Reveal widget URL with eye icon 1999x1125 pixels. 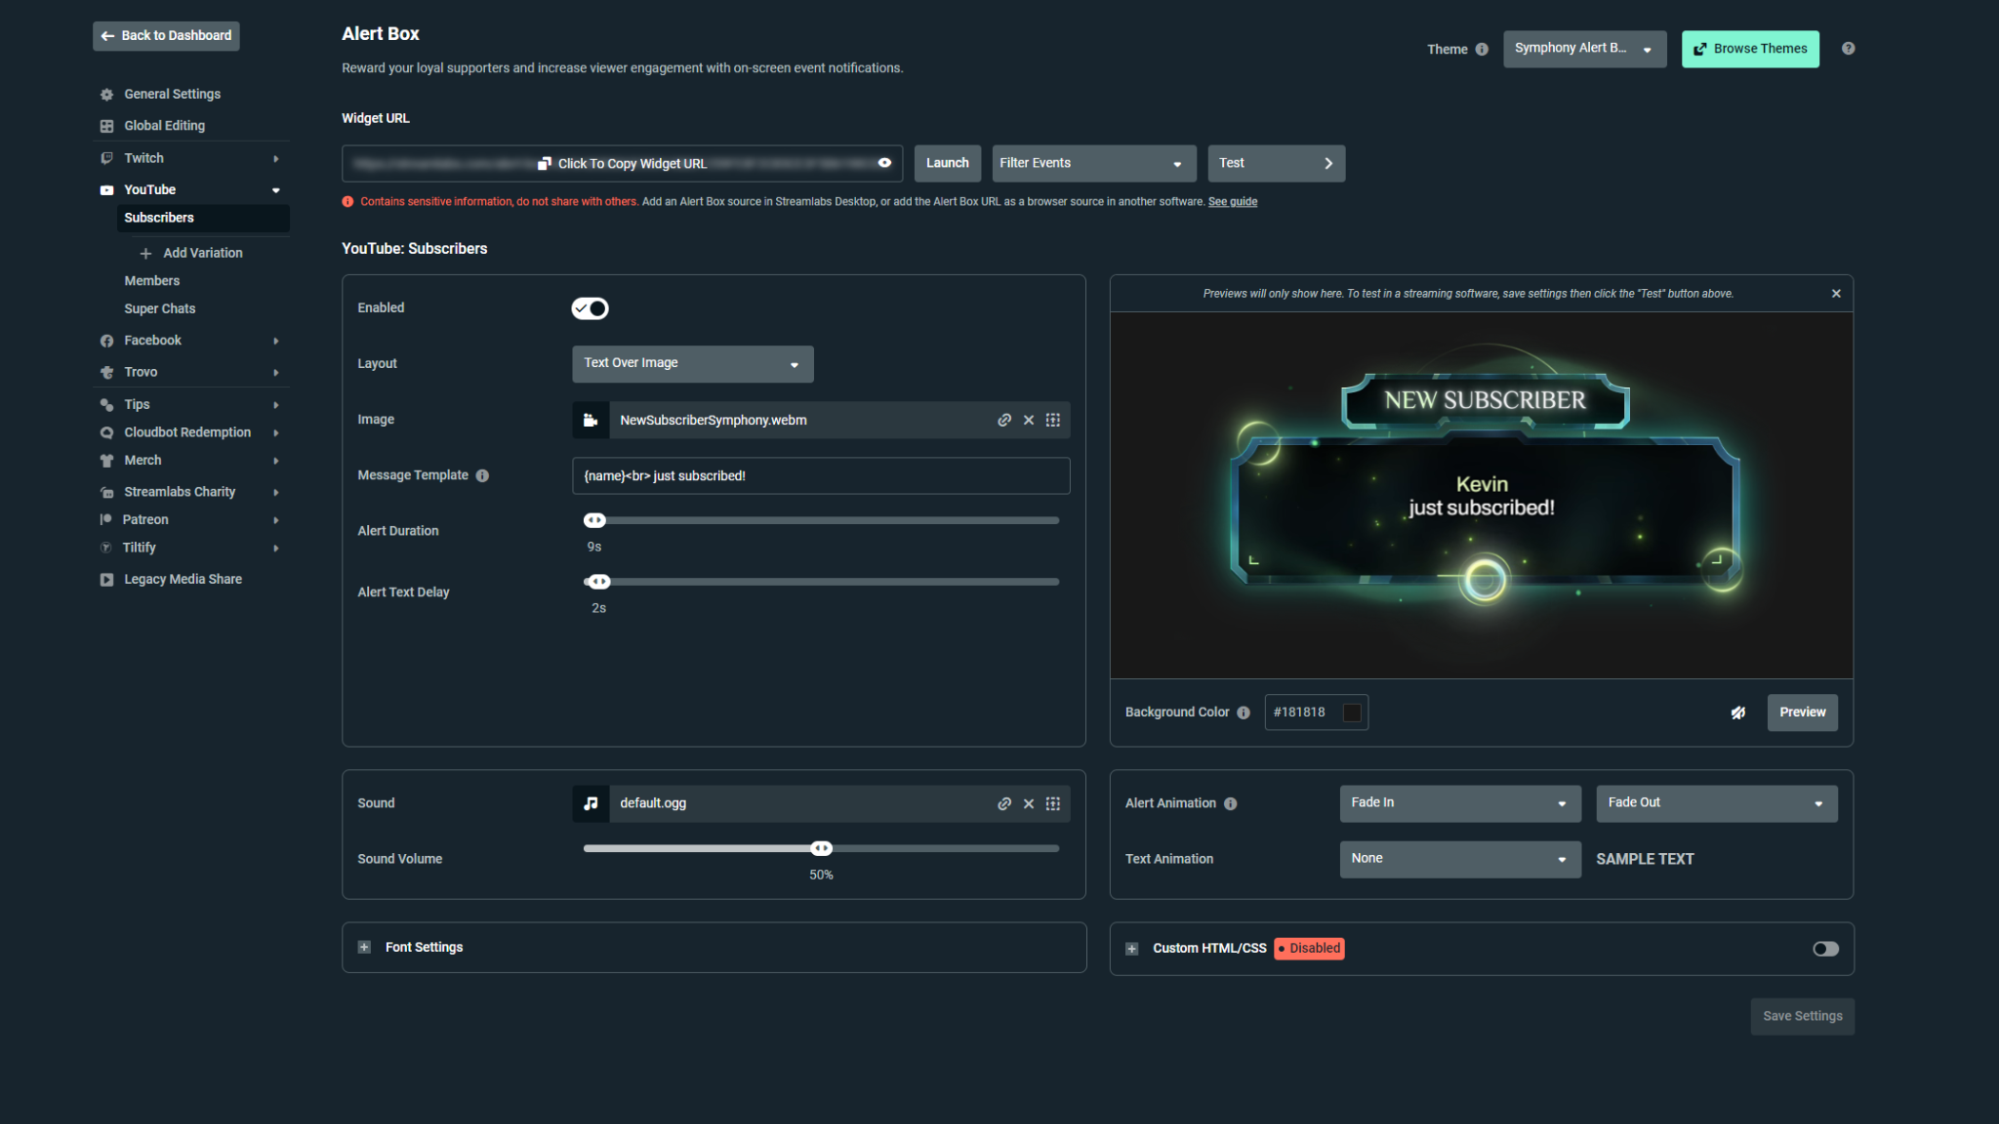[884, 163]
